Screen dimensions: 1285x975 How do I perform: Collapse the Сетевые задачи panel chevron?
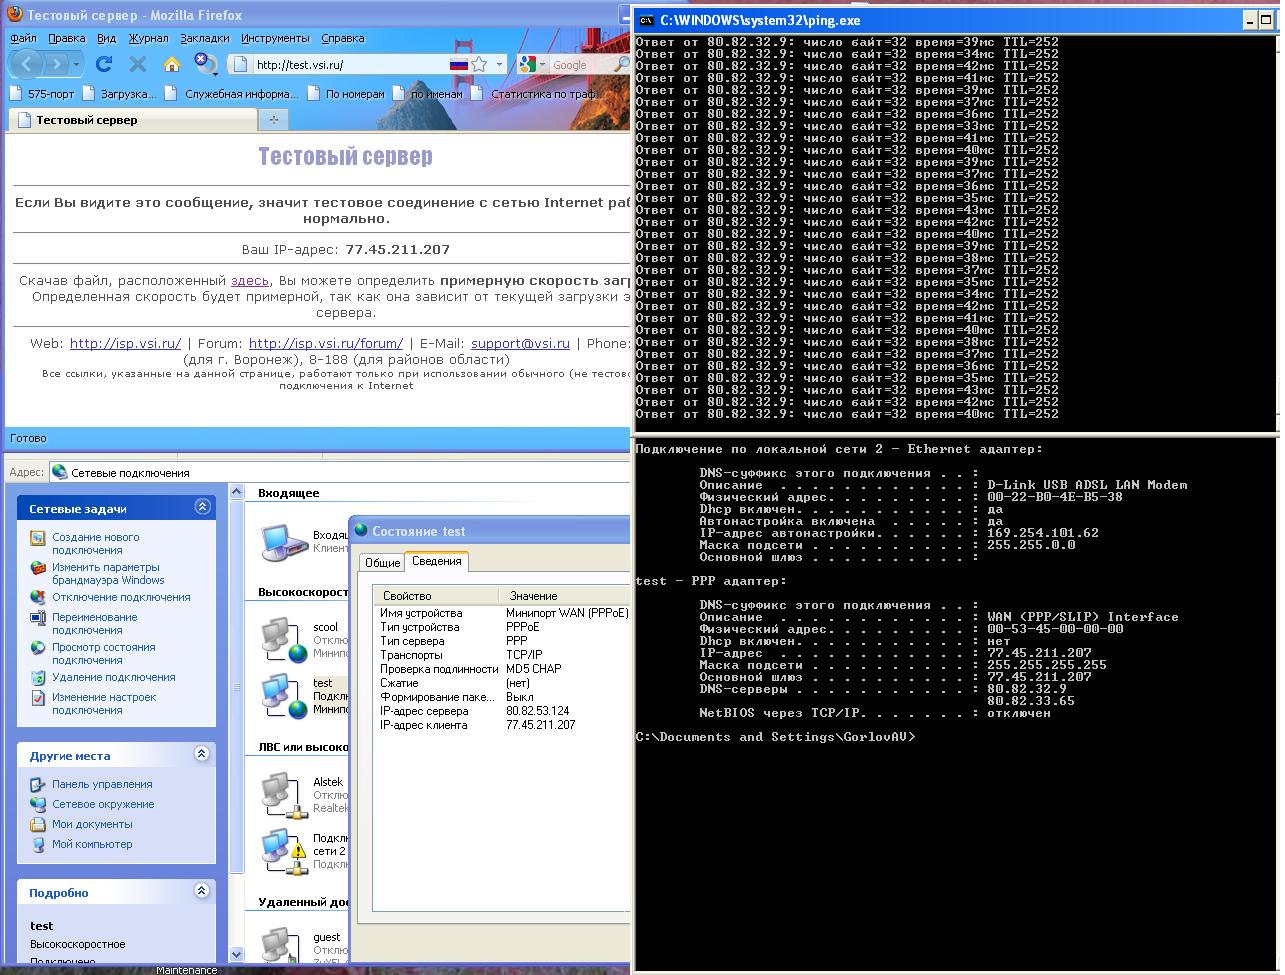[202, 506]
